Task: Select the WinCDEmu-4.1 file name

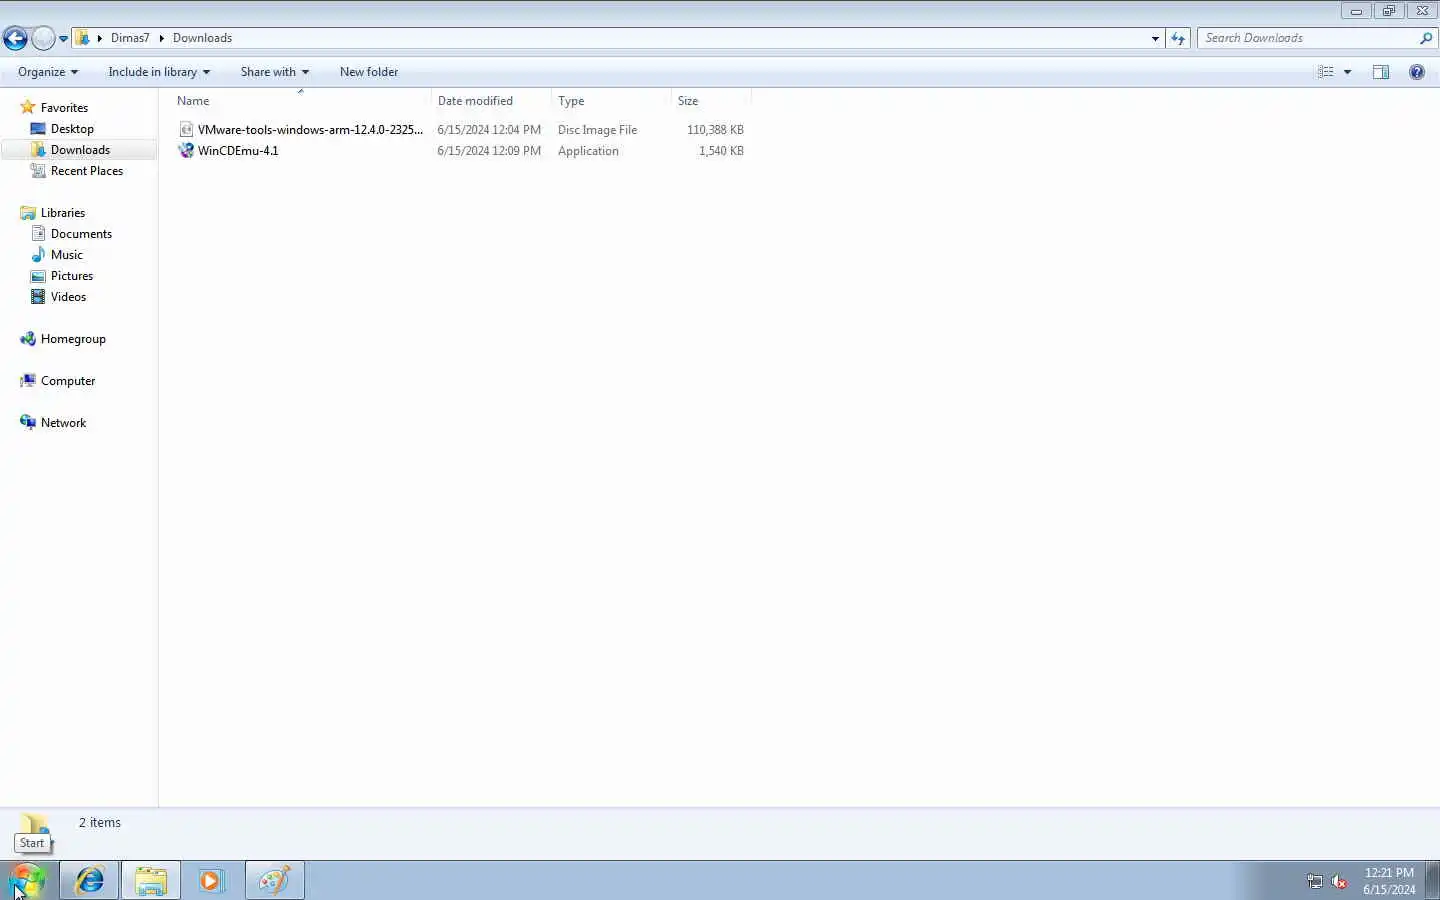Action: click(238, 151)
